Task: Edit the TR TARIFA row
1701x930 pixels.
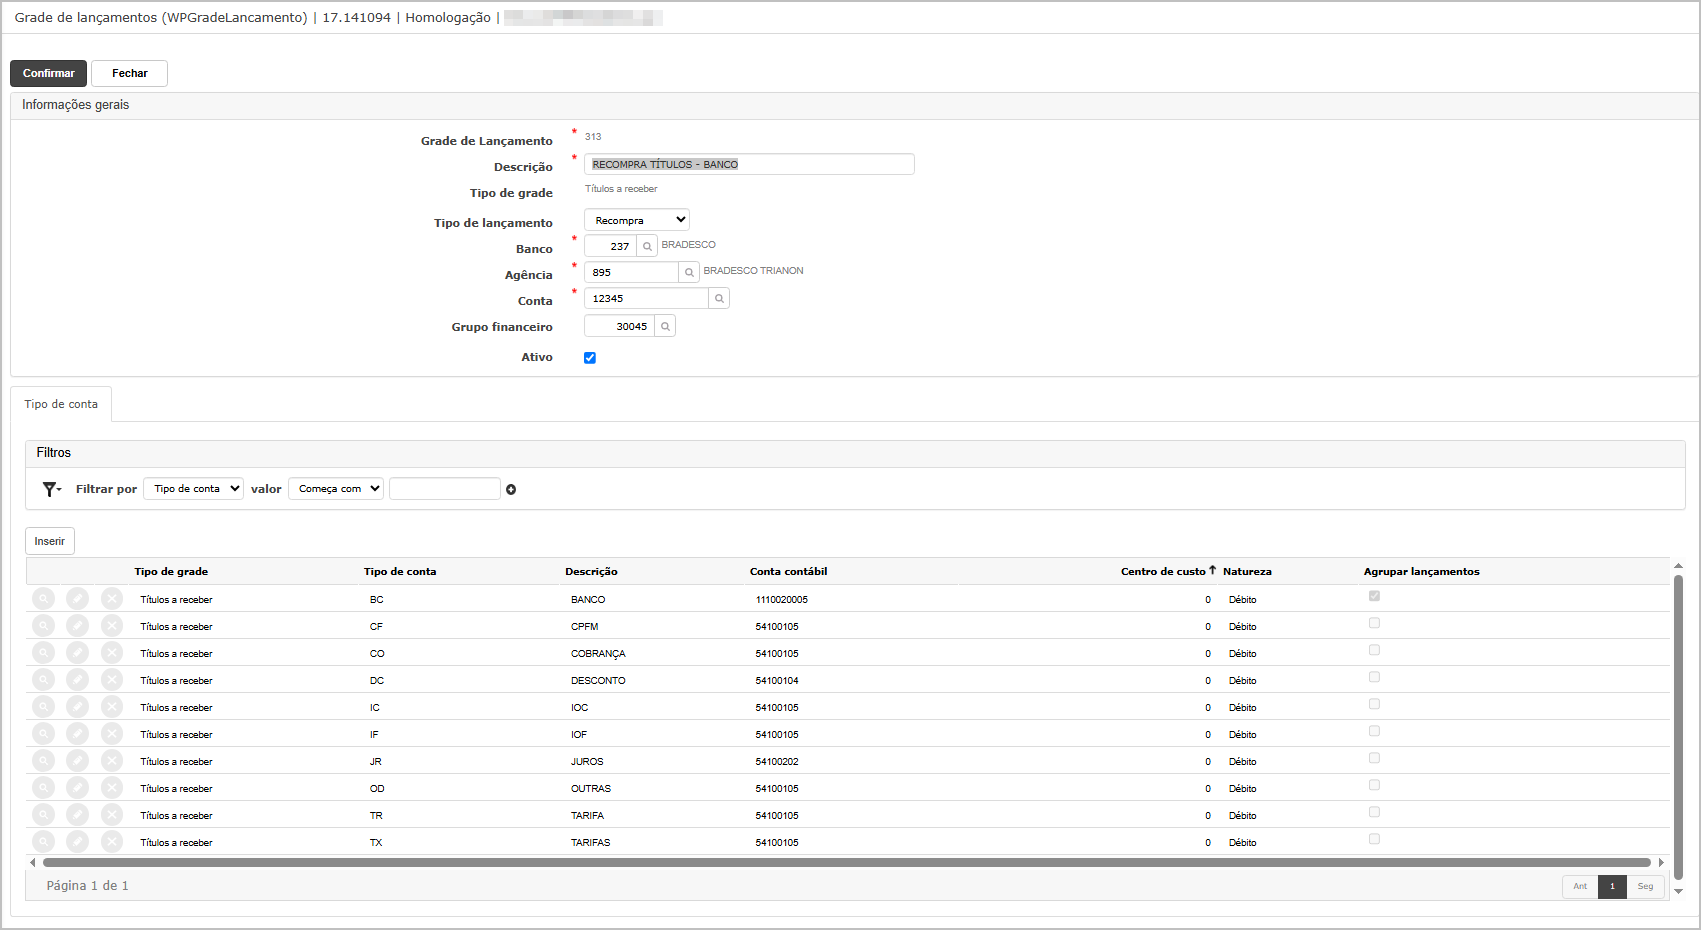Action: tap(78, 815)
